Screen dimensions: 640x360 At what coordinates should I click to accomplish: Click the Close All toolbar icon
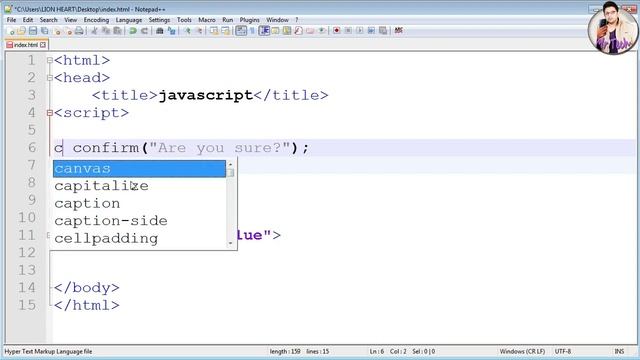click(68, 31)
